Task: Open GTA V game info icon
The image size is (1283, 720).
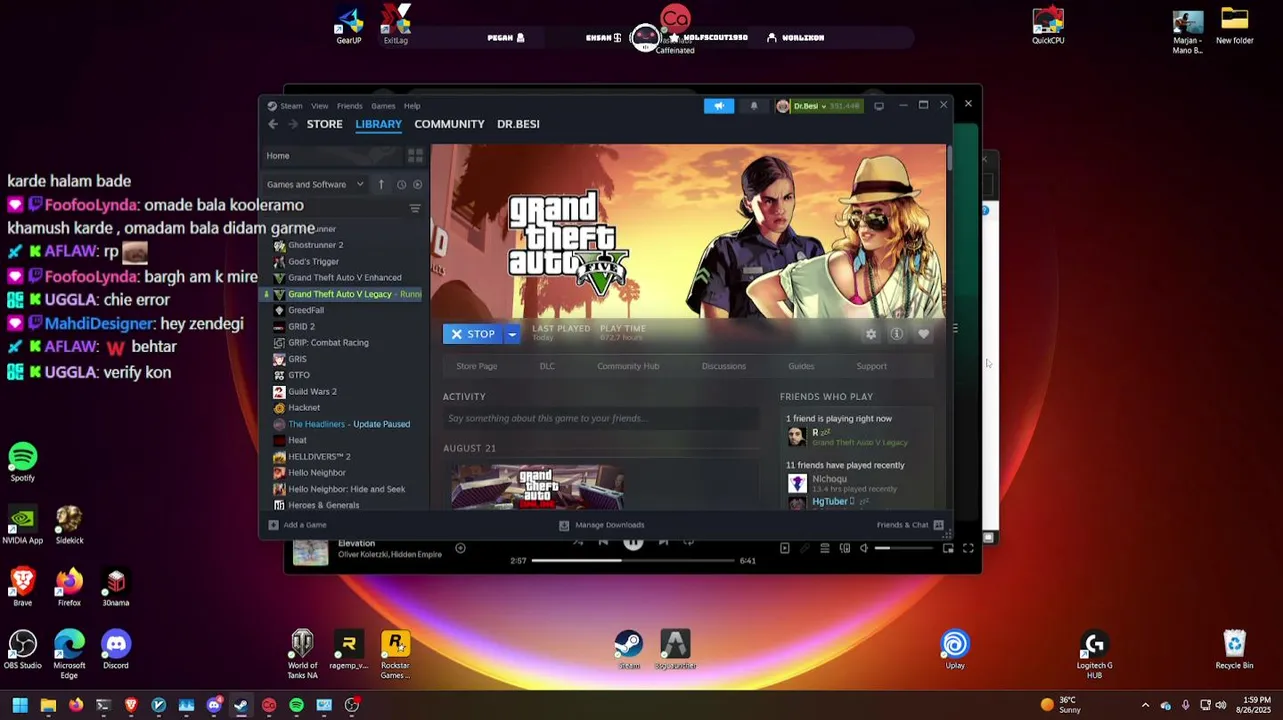Action: [897, 334]
